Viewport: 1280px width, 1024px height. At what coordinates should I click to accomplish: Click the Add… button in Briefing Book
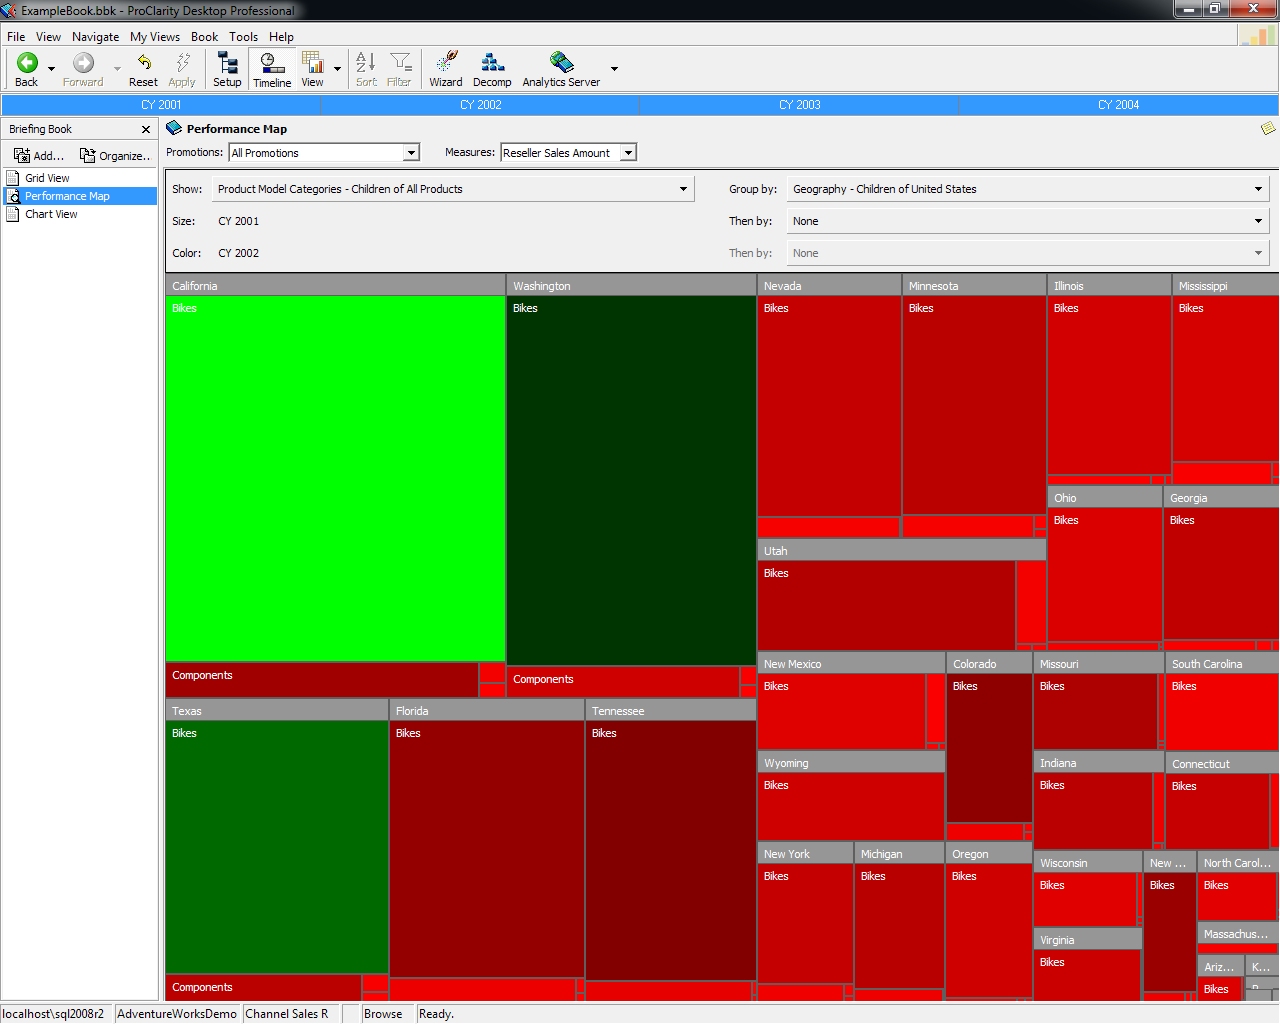pos(39,156)
